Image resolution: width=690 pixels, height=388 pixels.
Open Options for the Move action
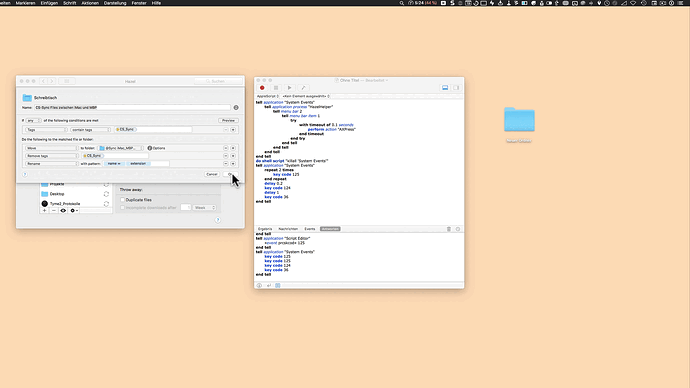[156, 148]
